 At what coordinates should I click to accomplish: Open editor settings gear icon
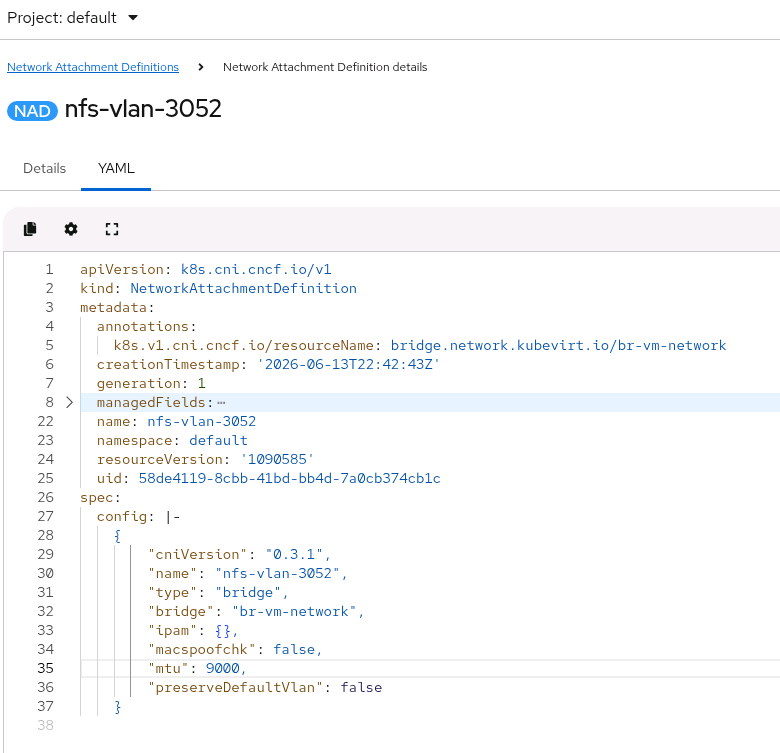click(71, 229)
